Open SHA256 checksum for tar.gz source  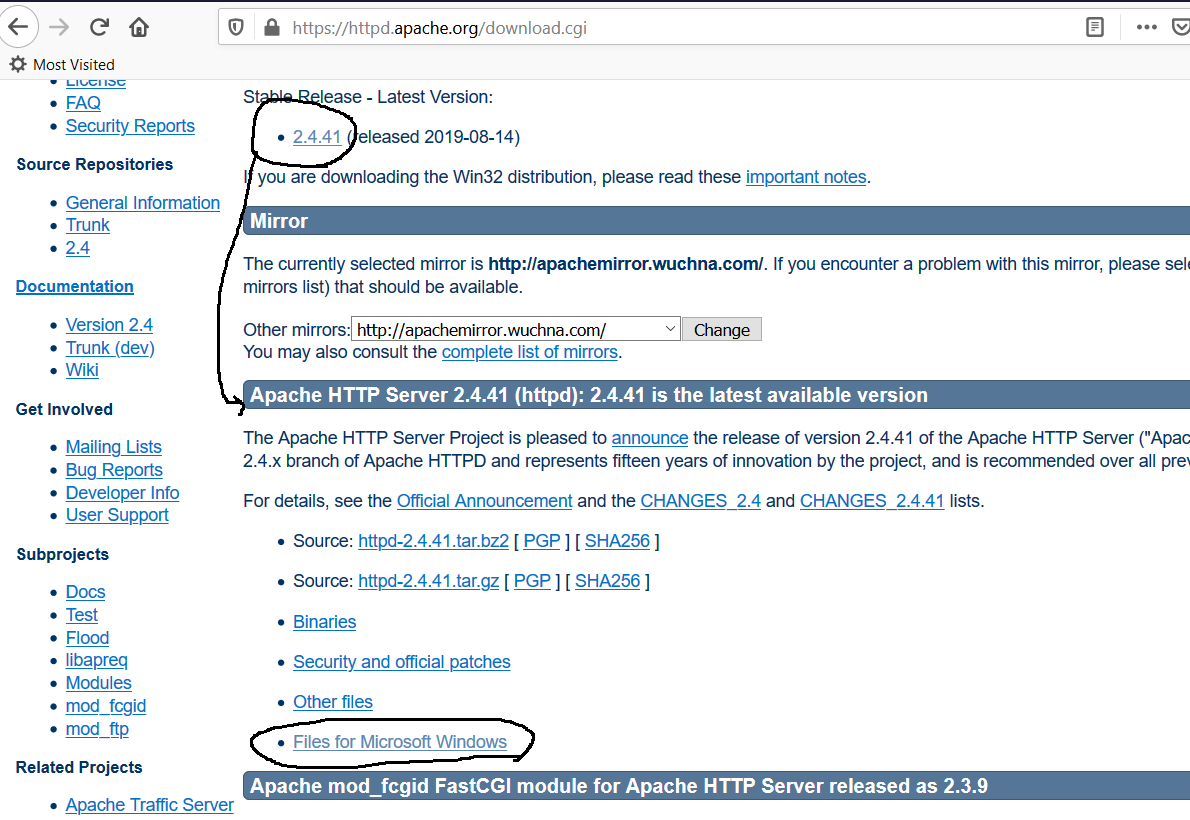[607, 582]
